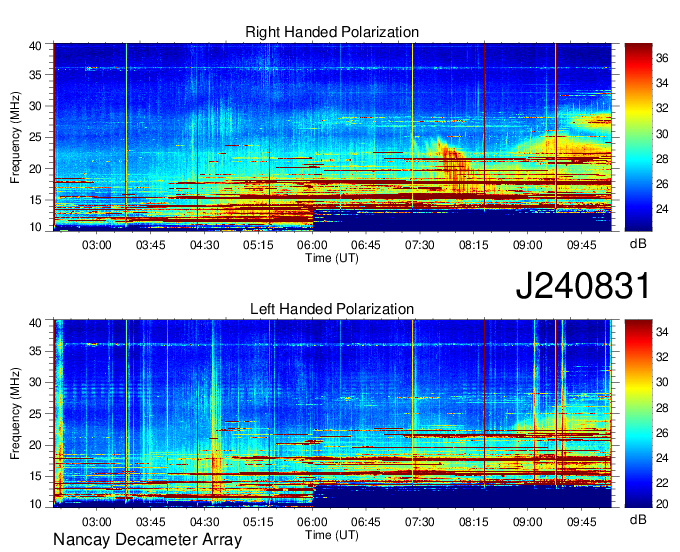The width and height of the screenshot is (680, 552).
Task: Click the 40 MHz tick on Left Handed plot
Action: tap(35, 323)
